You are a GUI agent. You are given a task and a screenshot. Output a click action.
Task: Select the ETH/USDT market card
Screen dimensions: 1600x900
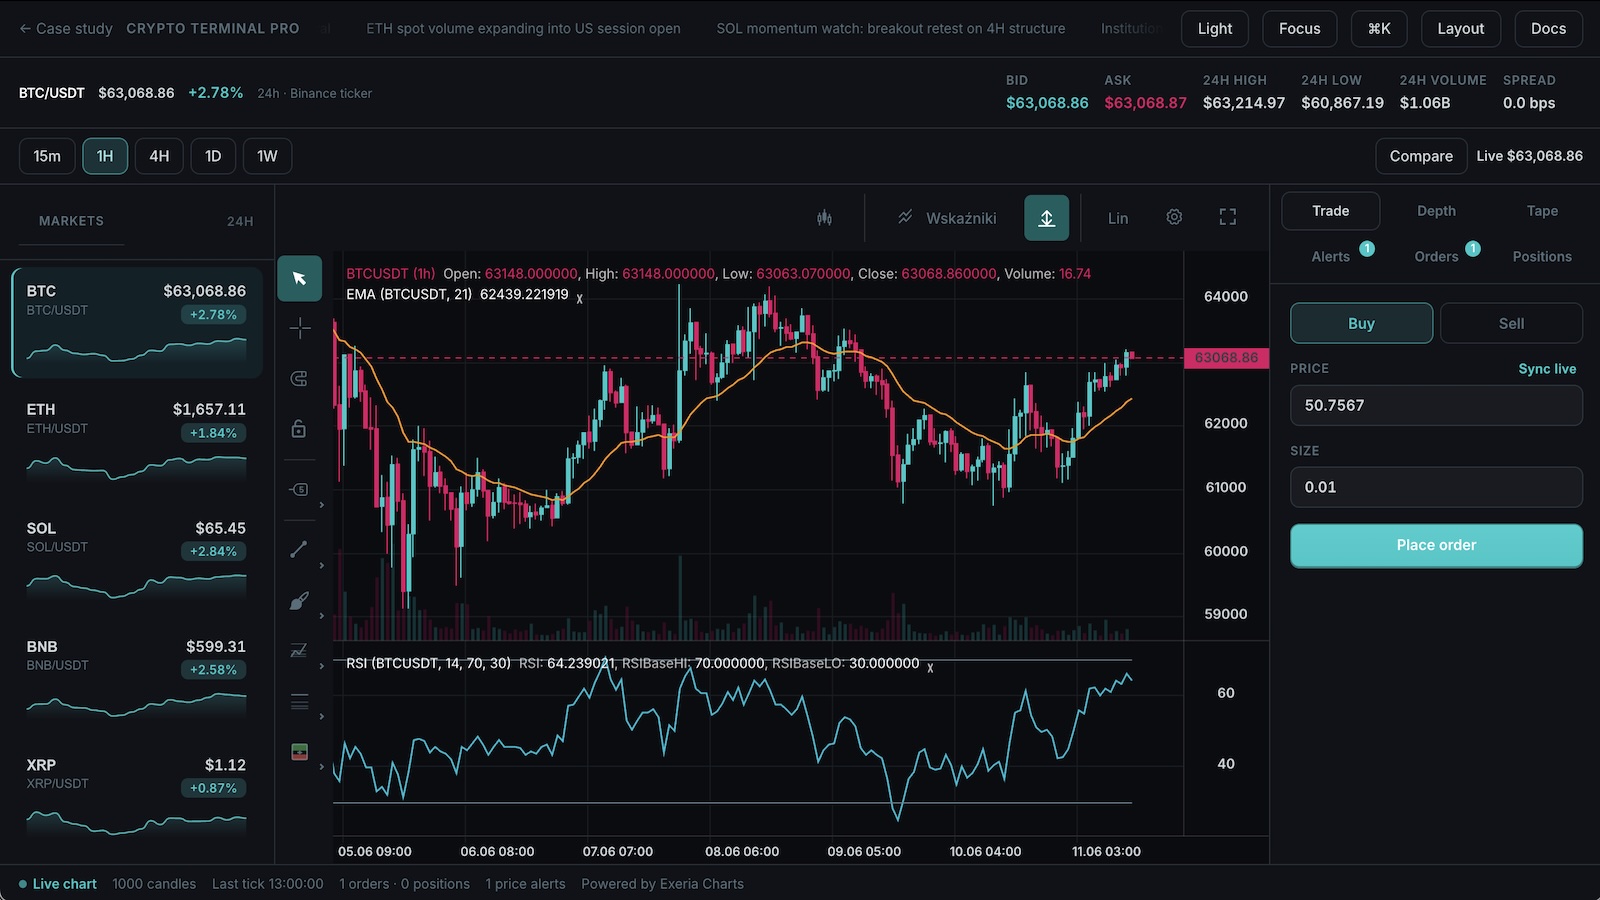pyautogui.click(x=137, y=441)
